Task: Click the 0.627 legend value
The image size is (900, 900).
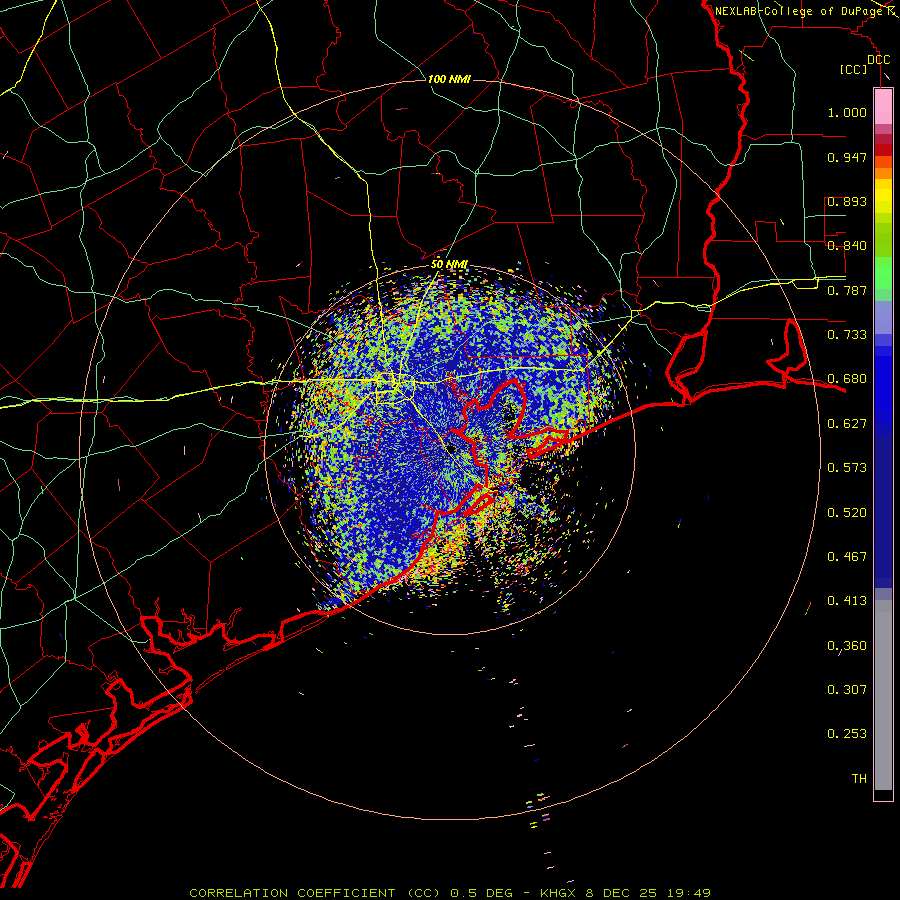Action: 847,424
